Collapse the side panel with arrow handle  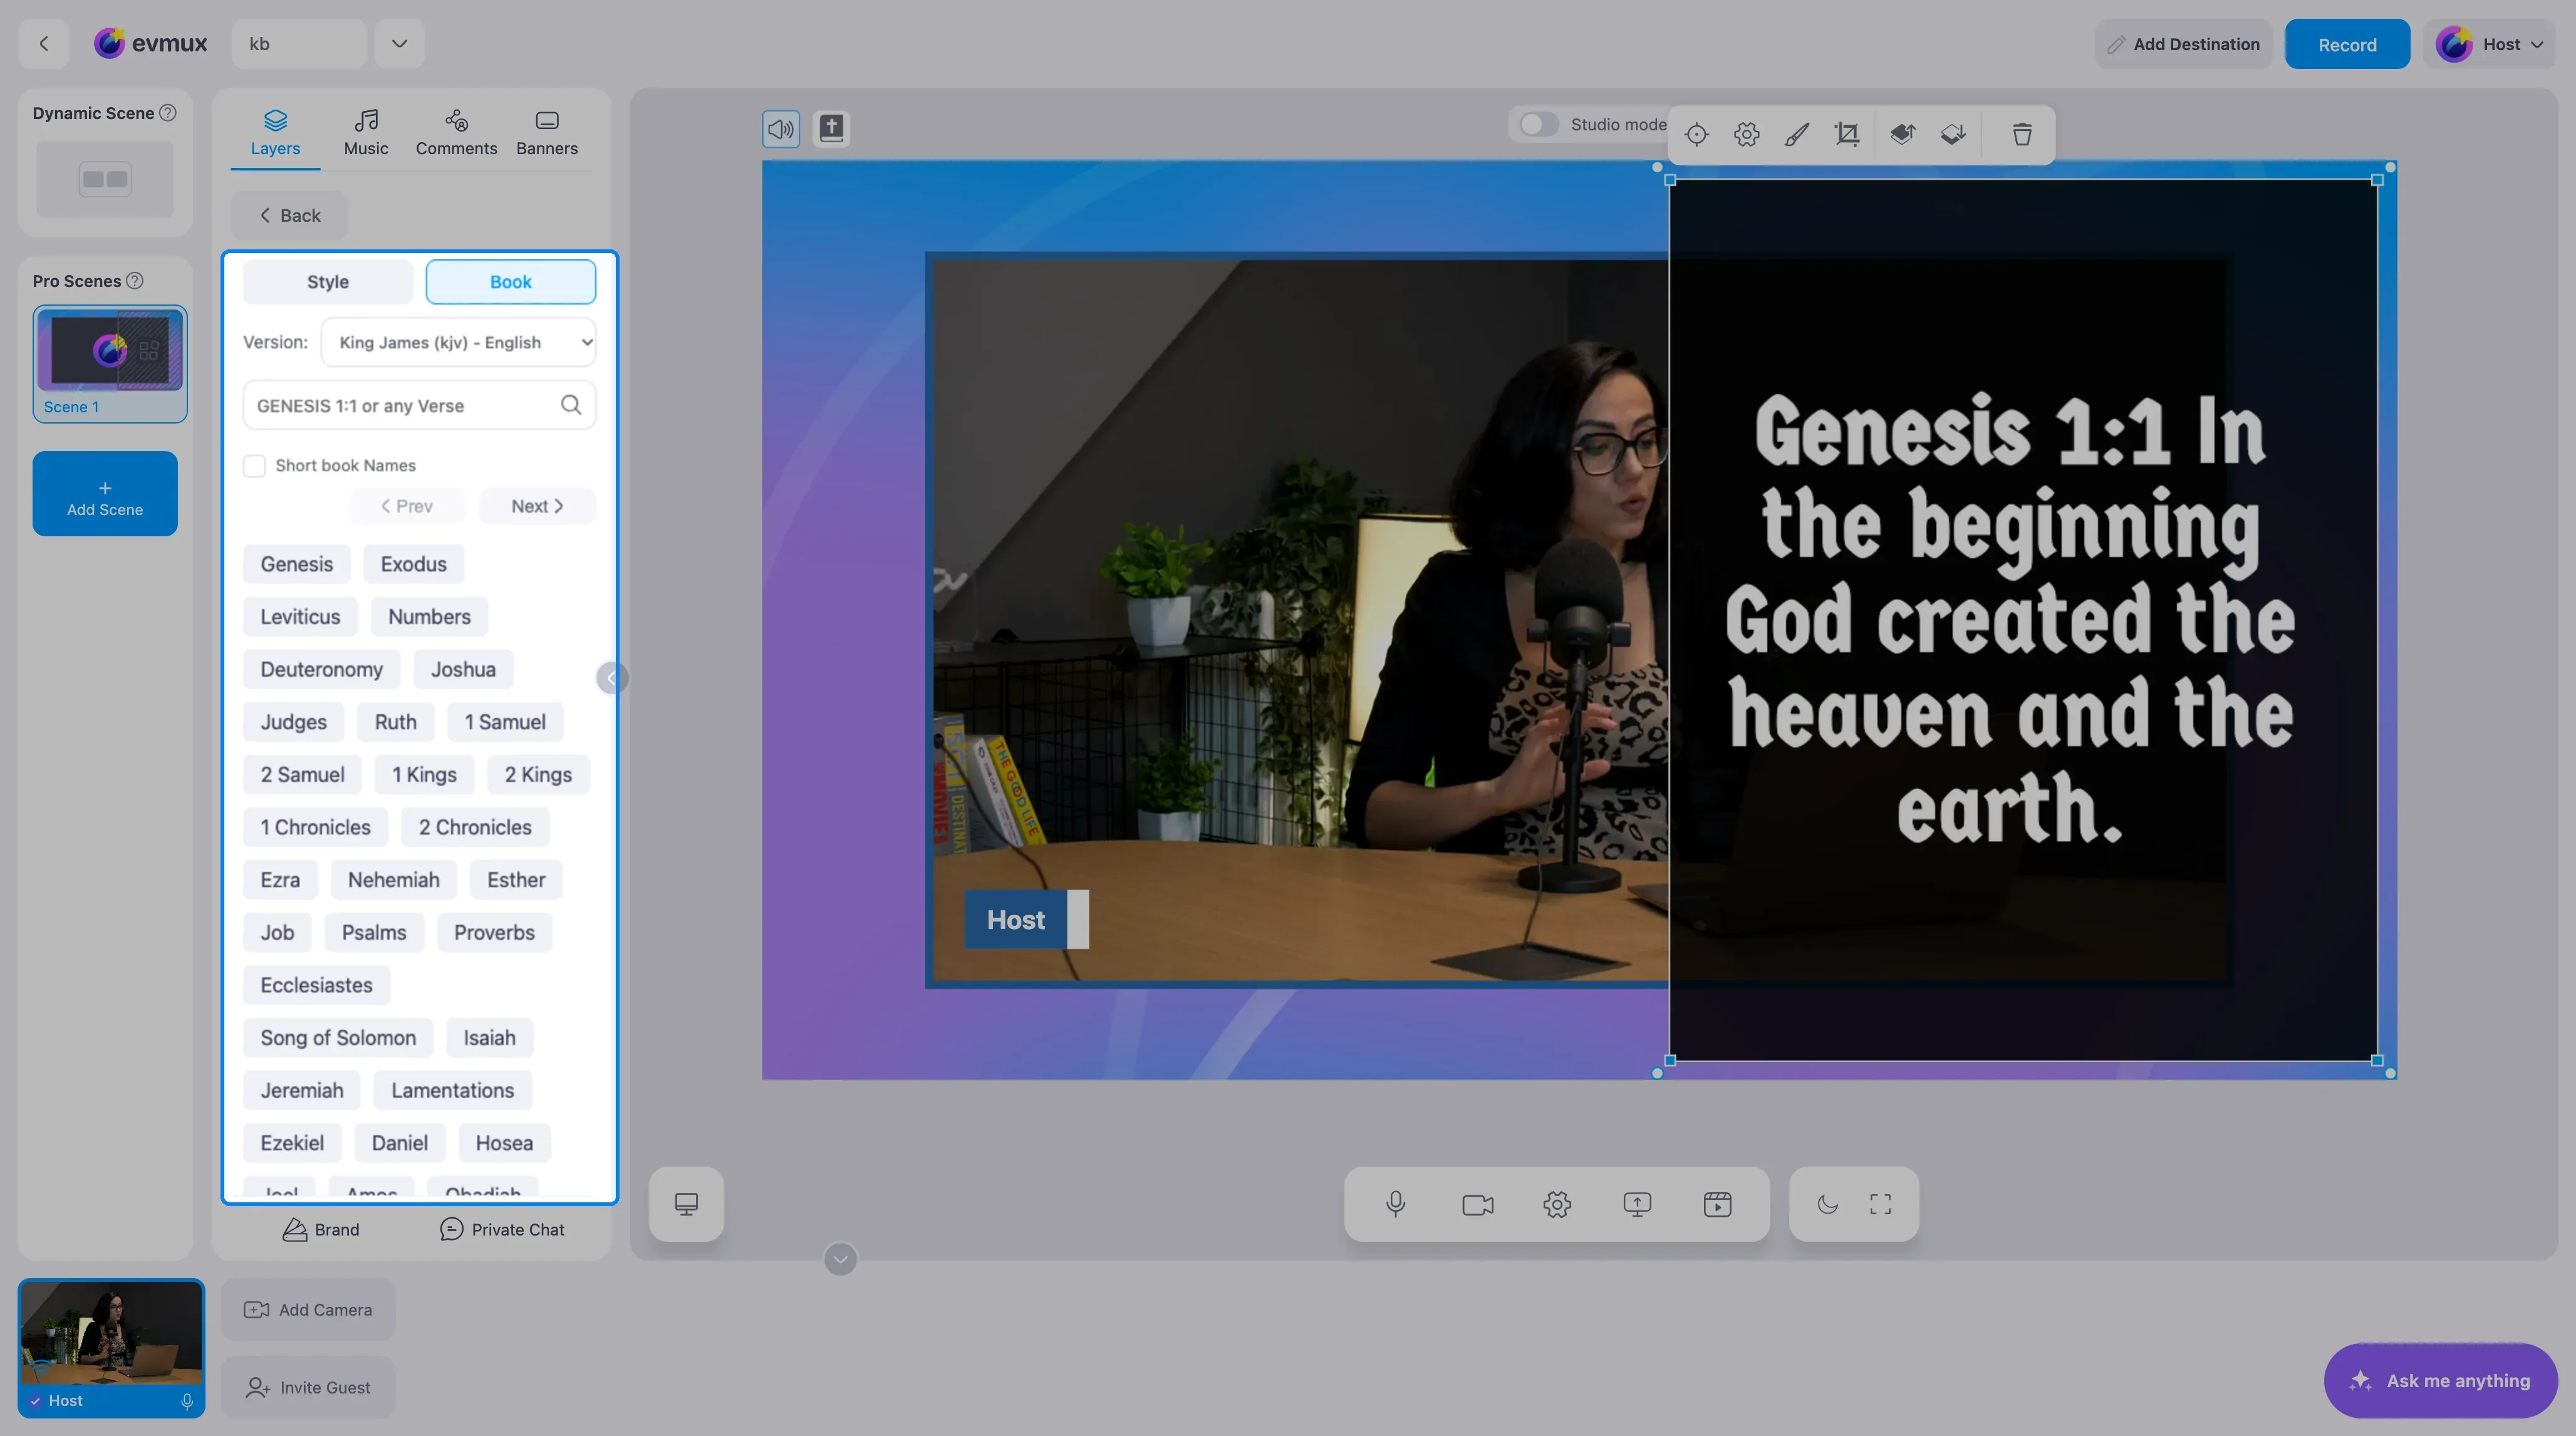coord(611,678)
